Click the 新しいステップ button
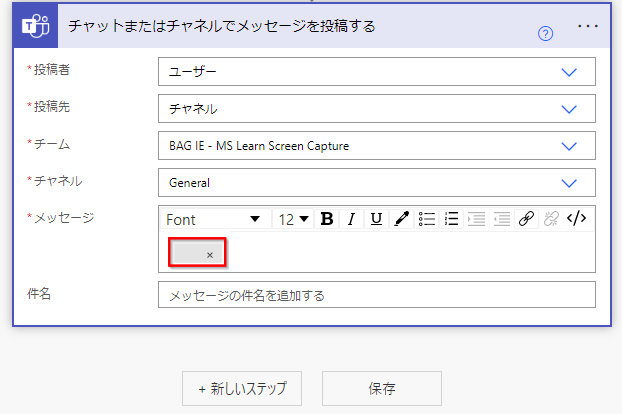The height and width of the screenshot is (414, 622). pos(242,389)
